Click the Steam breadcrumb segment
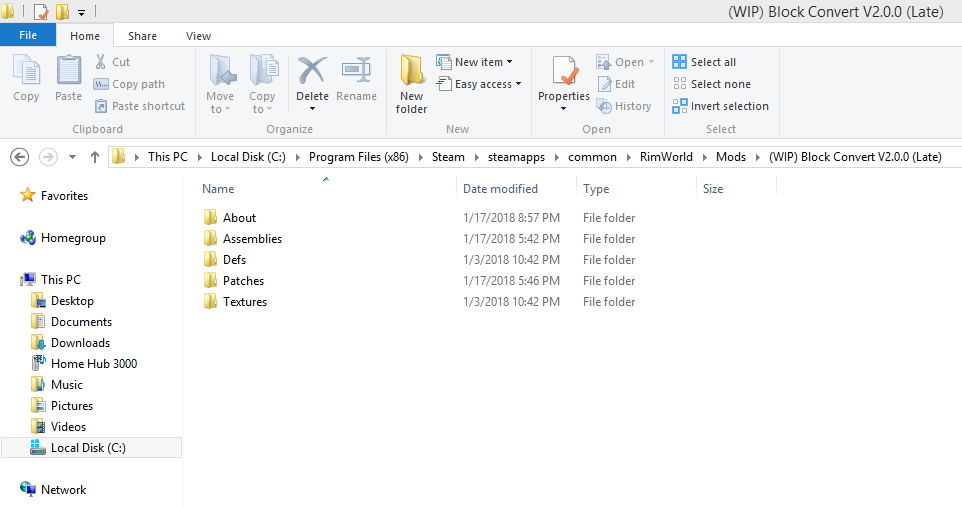Image resolution: width=962 pixels, height=507 pixels. coord(448,157)
